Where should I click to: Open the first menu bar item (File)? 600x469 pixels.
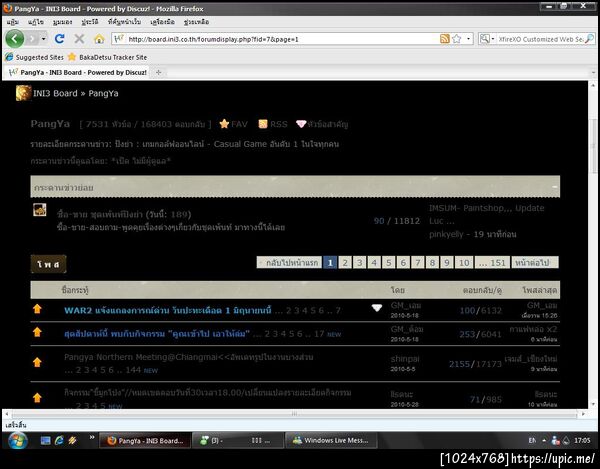pos(13,22)
